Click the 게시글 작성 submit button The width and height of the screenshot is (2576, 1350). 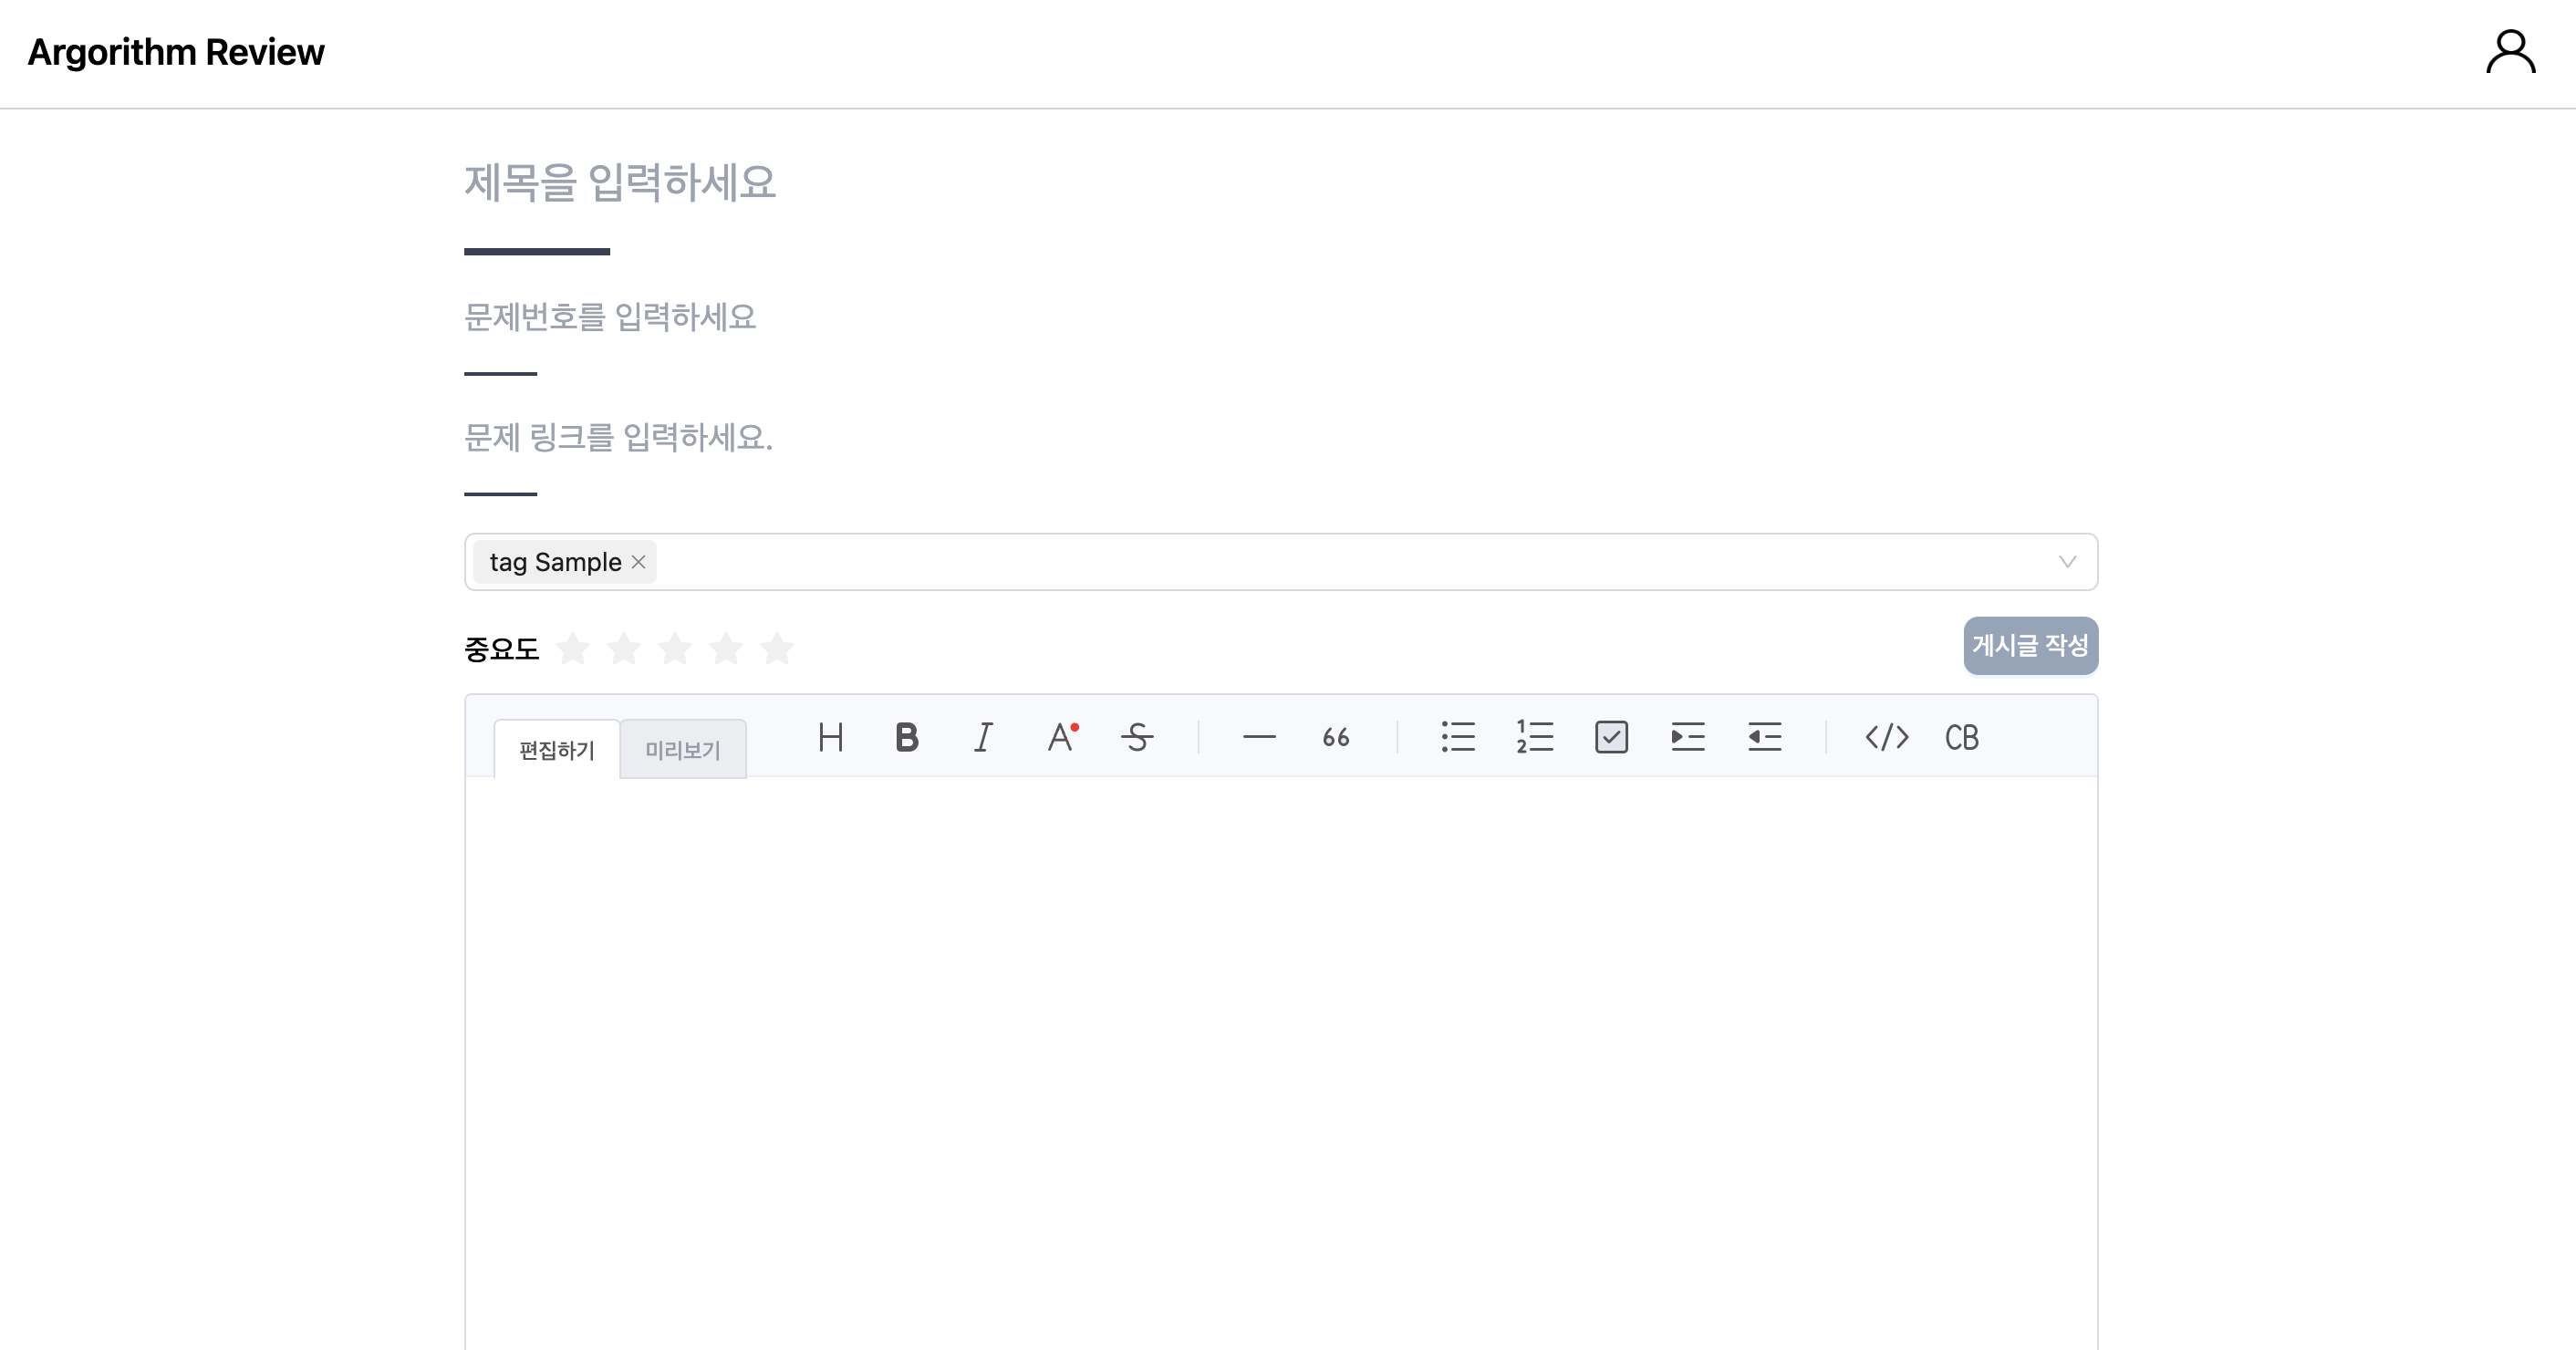click(2030, 645)
